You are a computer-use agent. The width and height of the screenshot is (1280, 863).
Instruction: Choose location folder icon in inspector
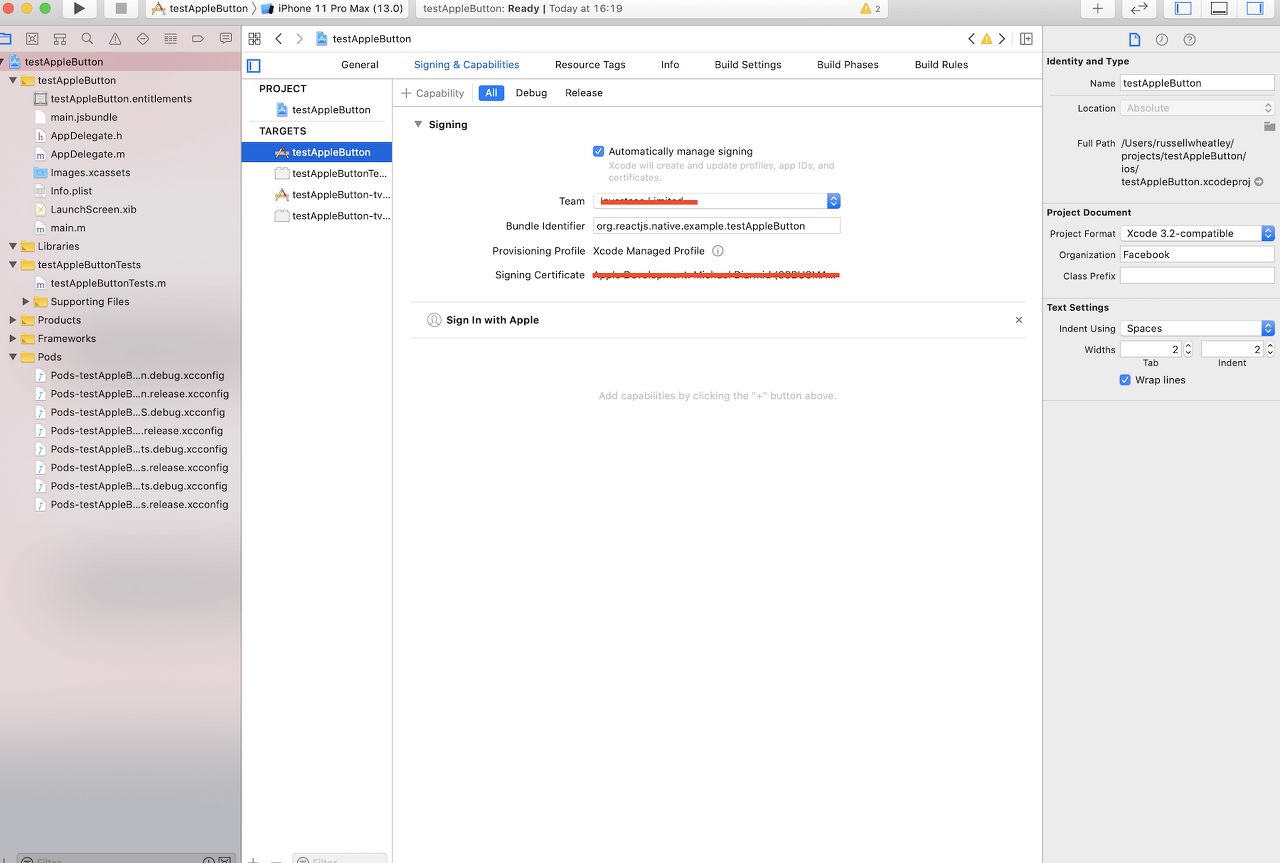click(1269, 127)
